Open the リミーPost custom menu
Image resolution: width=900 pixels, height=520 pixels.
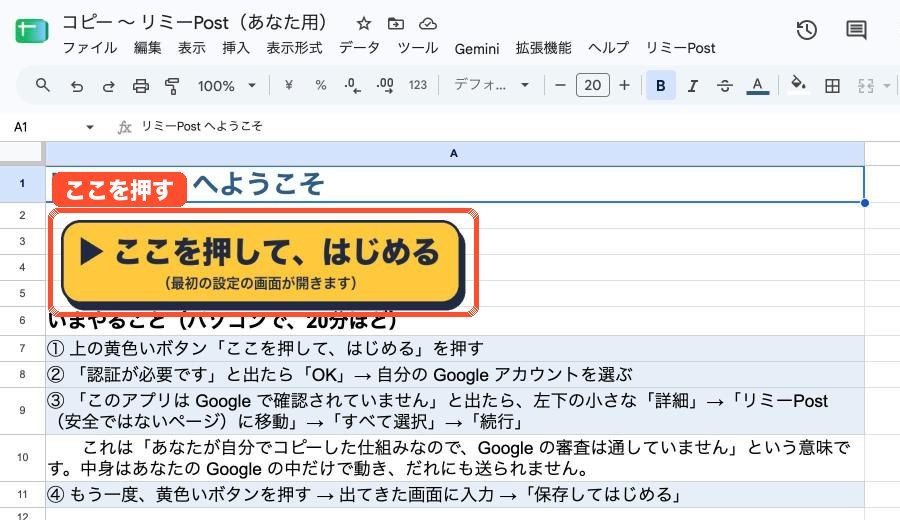(x=680, y=48)
